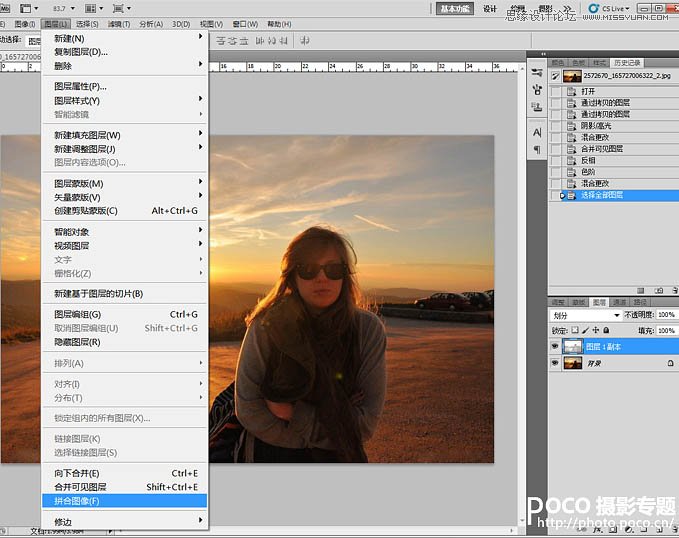The width and height of the screenshot is (679, 538).
Task: Click the lock all padlock icon
Action: [604, 329]
